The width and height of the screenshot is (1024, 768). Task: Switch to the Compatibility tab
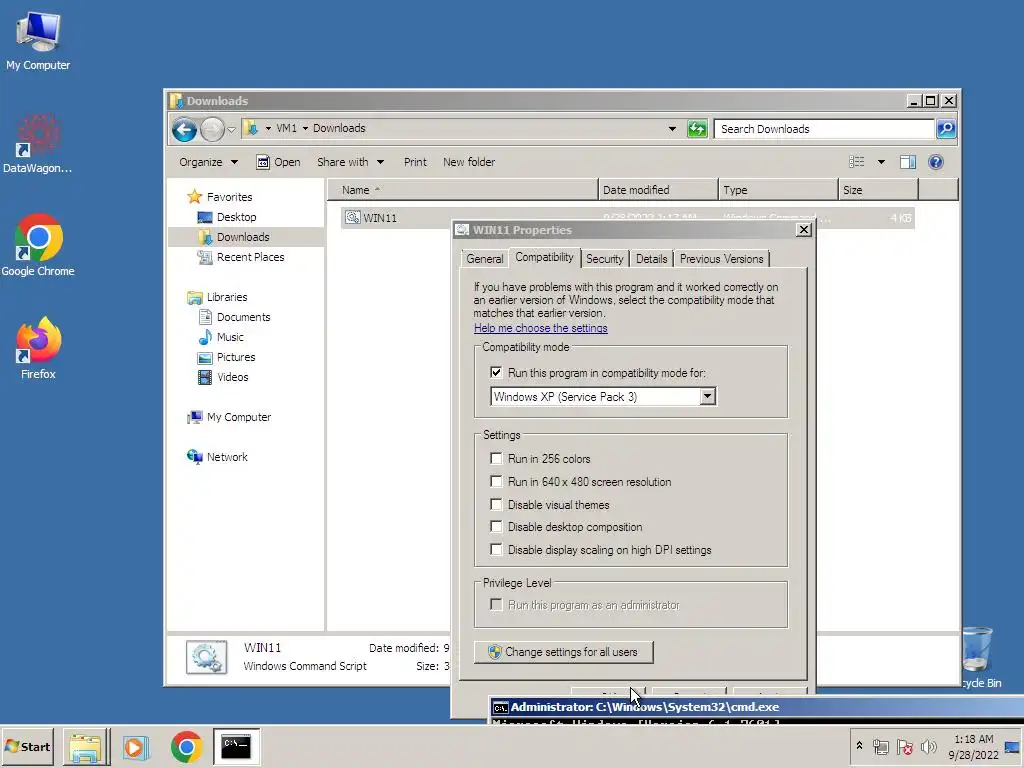coord(545,257)
